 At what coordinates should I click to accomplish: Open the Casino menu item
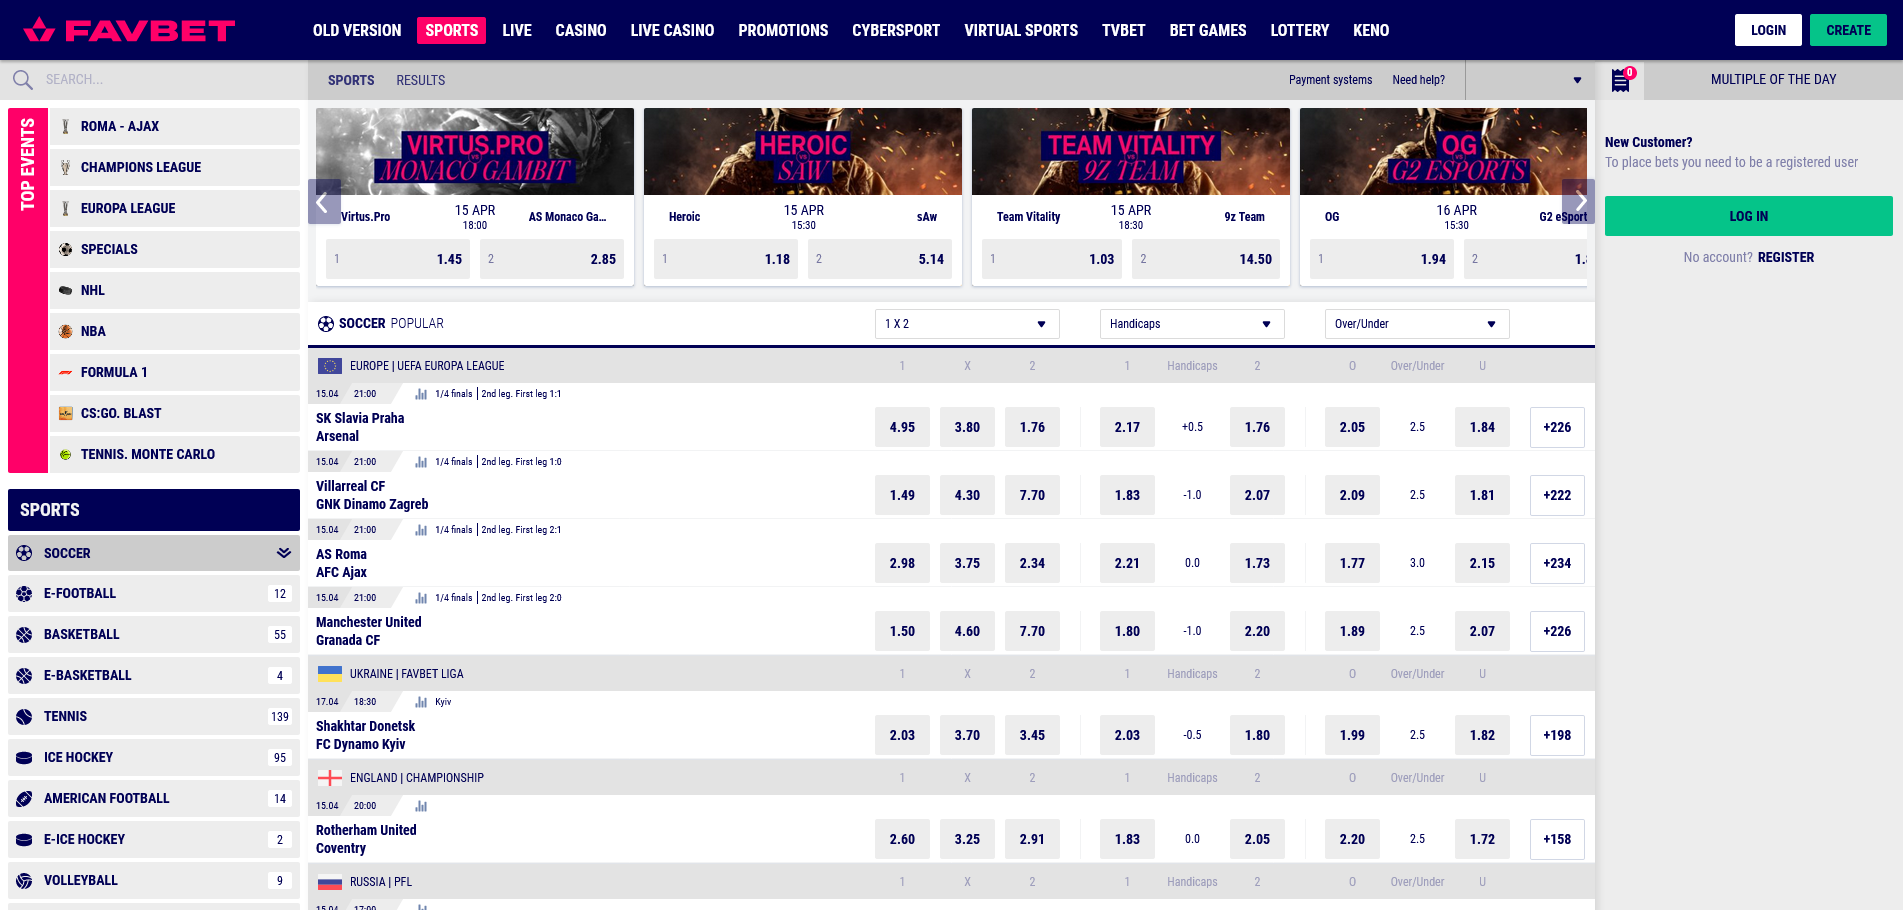(x=581, y=30)
